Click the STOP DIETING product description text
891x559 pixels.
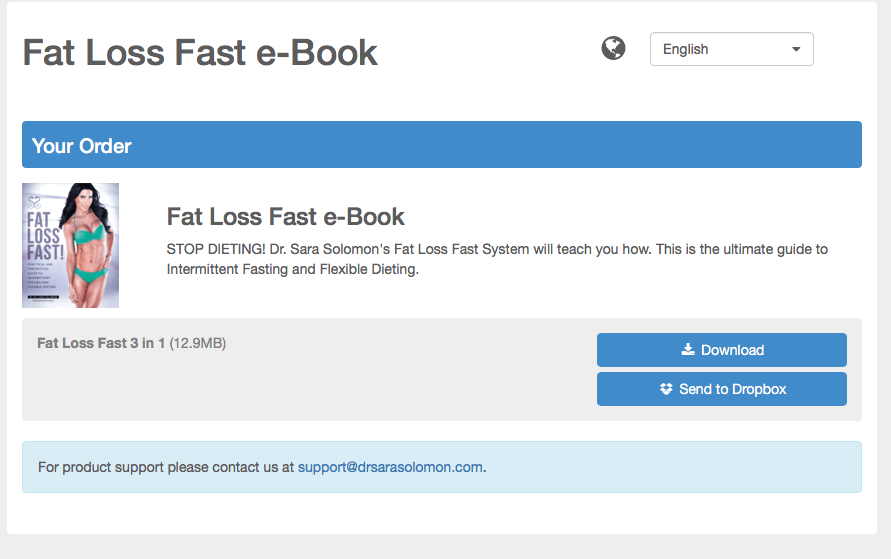[497, 259]
